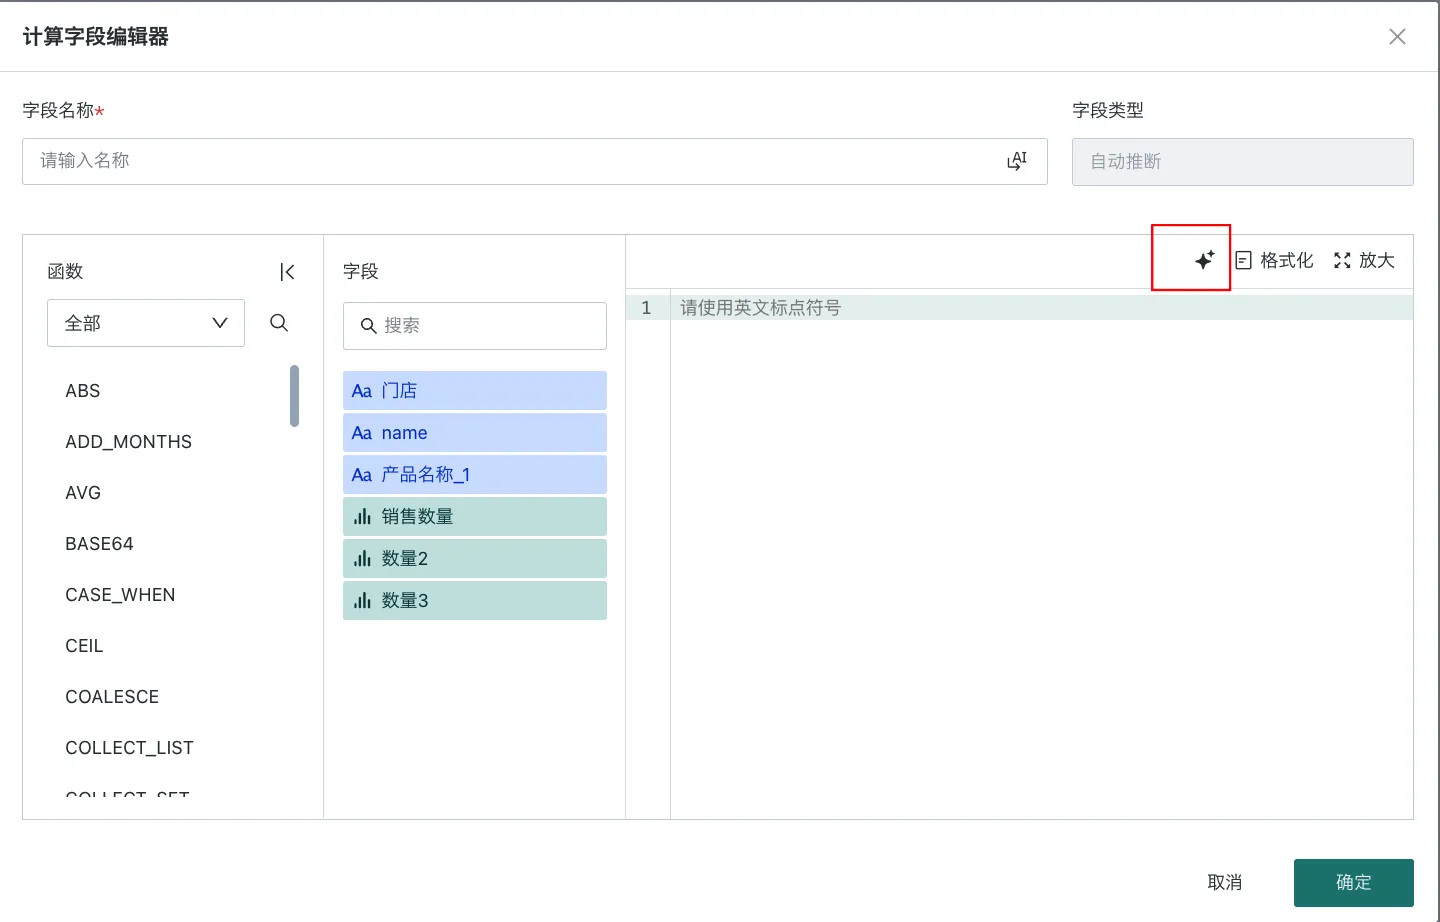Select the 门店 text field
This screenshot has width=1440, height=922.
tap(475, 391)
